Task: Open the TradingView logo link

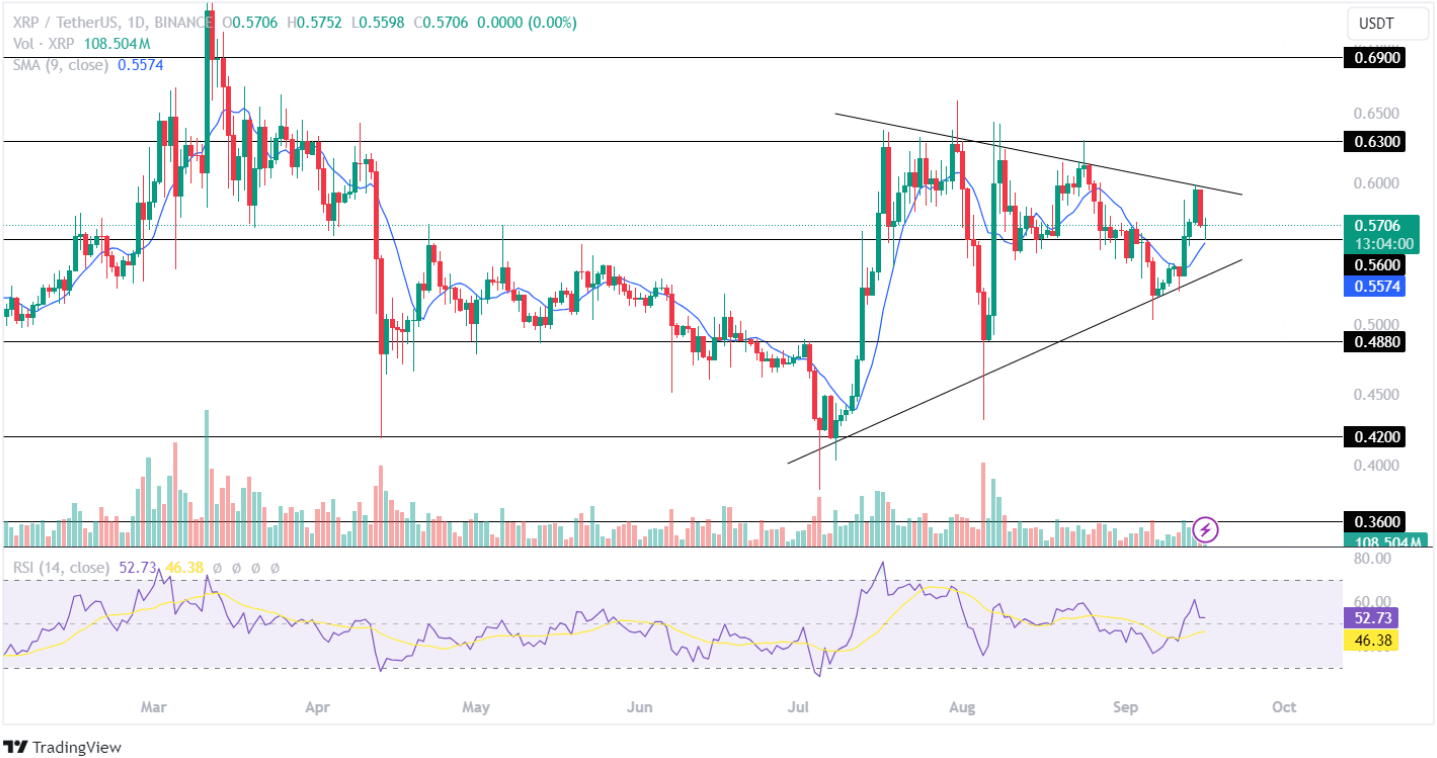Action: pos(62,747)
